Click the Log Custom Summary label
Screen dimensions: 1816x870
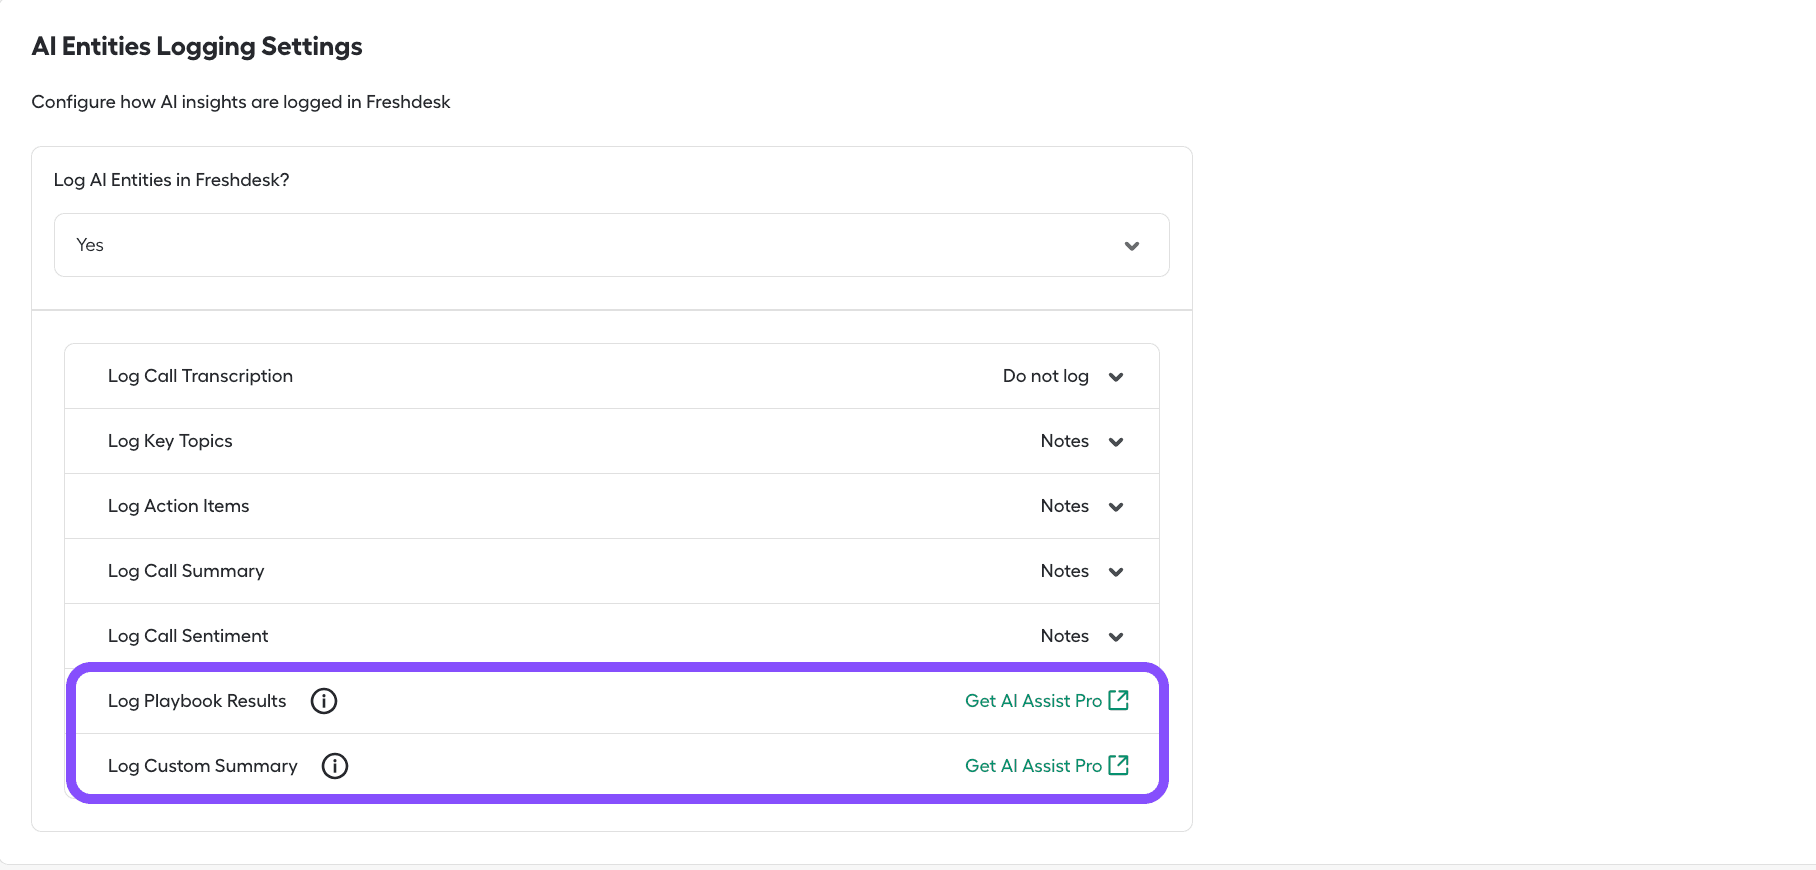(203, 766)
